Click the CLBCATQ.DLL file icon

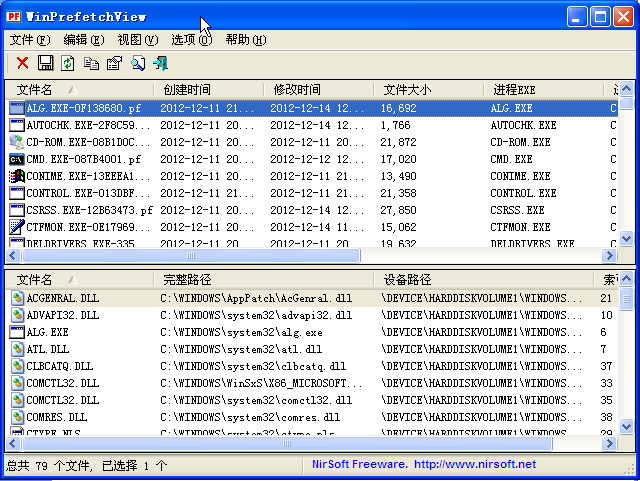pos(17,366)
